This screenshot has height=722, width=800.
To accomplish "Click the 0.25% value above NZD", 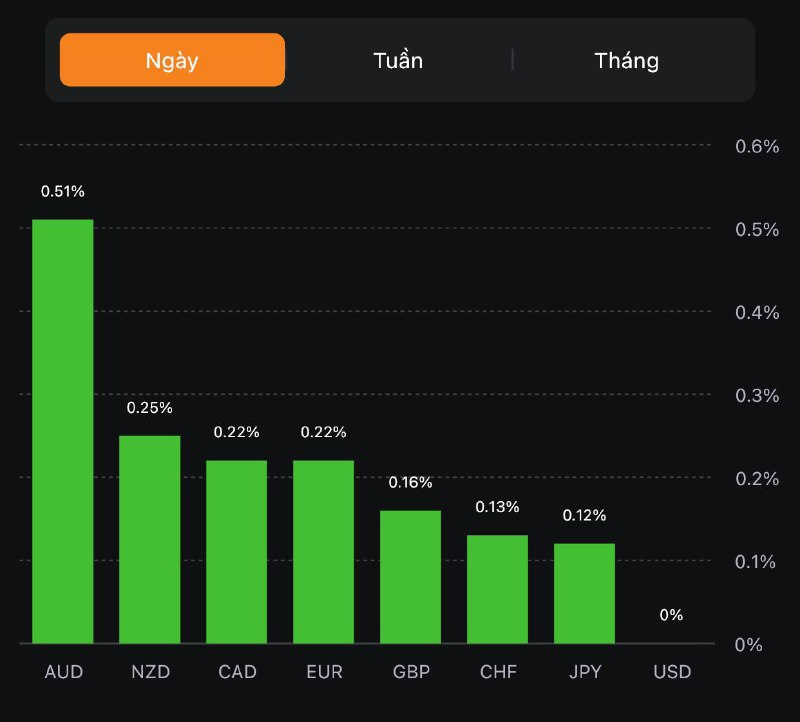I will [x=150, y=408].
